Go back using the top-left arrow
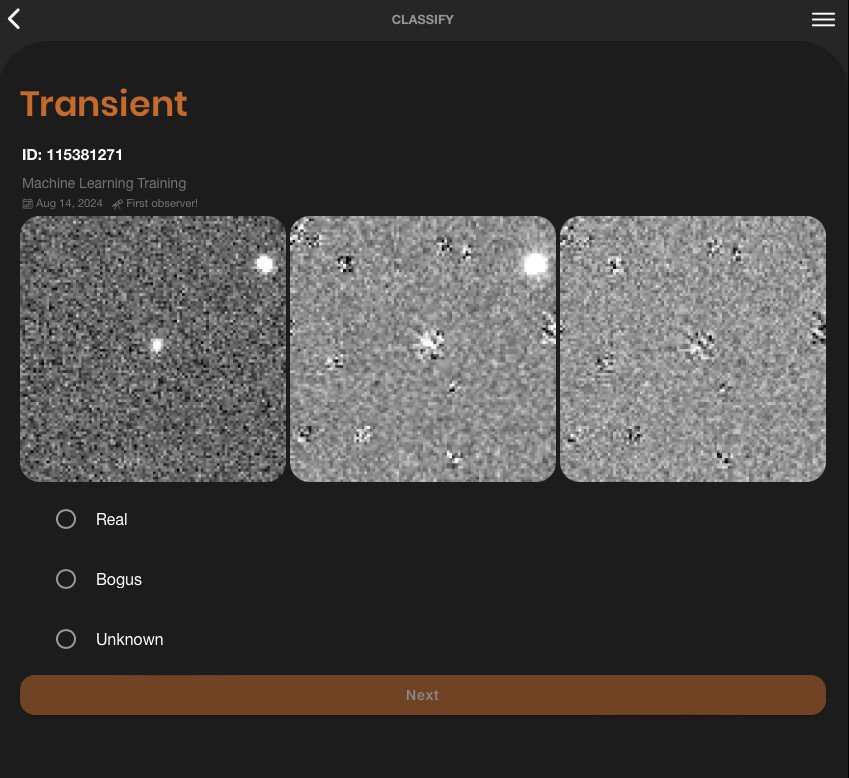Screen dimensions: 849x778 (x=14, y=19)
